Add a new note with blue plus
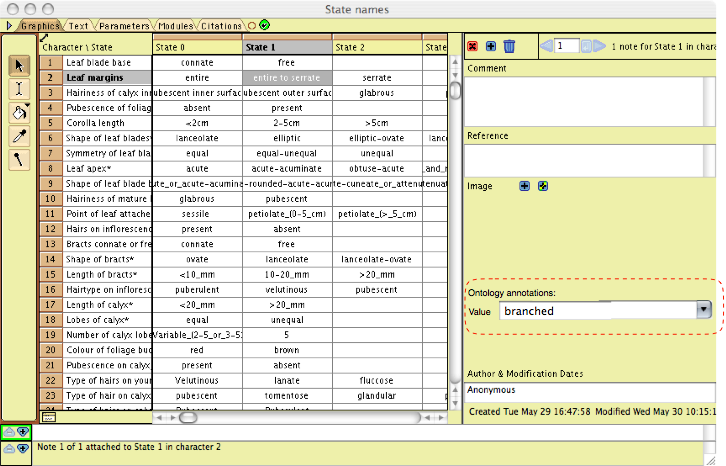The width and height of the screenshot is (726, 466). click(x=491, y=46)
